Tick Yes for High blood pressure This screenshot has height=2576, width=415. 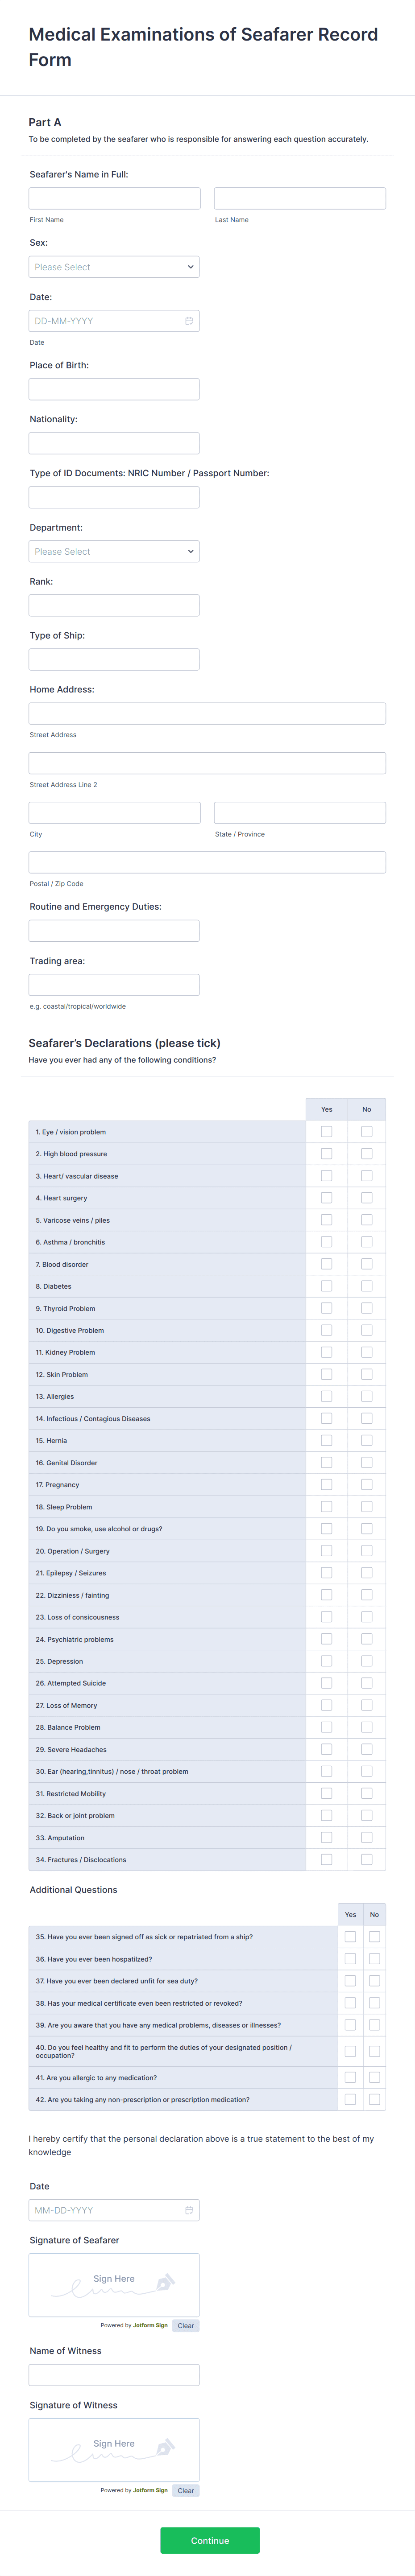[326, 1154]
